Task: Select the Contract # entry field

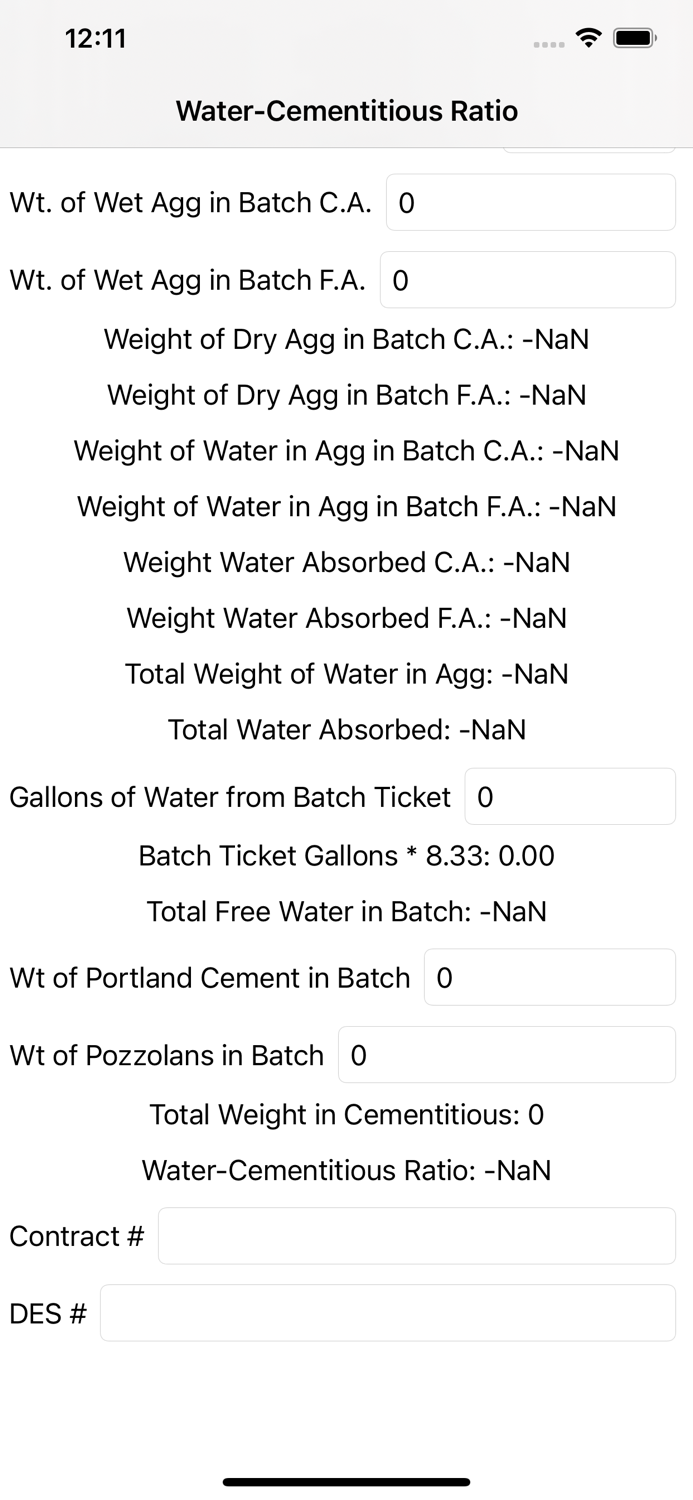Action: (416, 1236)
